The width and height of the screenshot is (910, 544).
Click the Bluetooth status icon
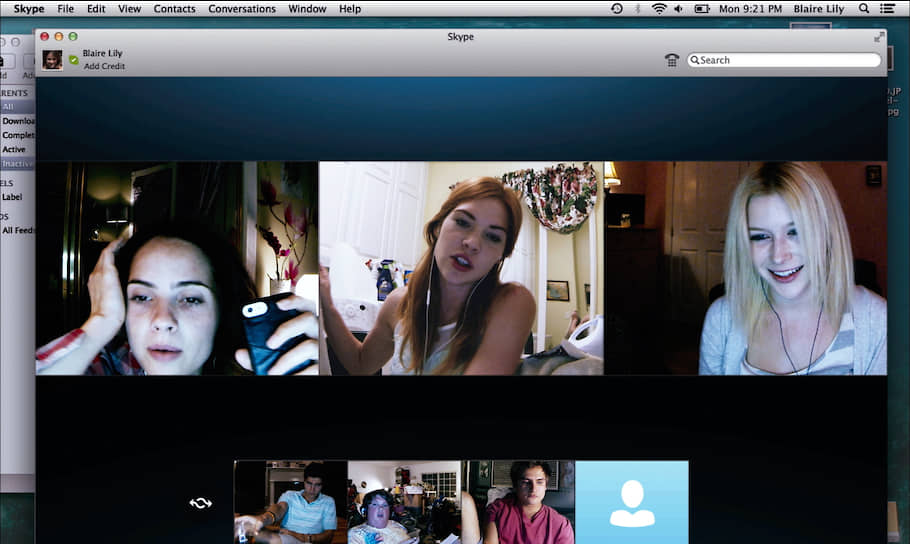pos(638,9)
